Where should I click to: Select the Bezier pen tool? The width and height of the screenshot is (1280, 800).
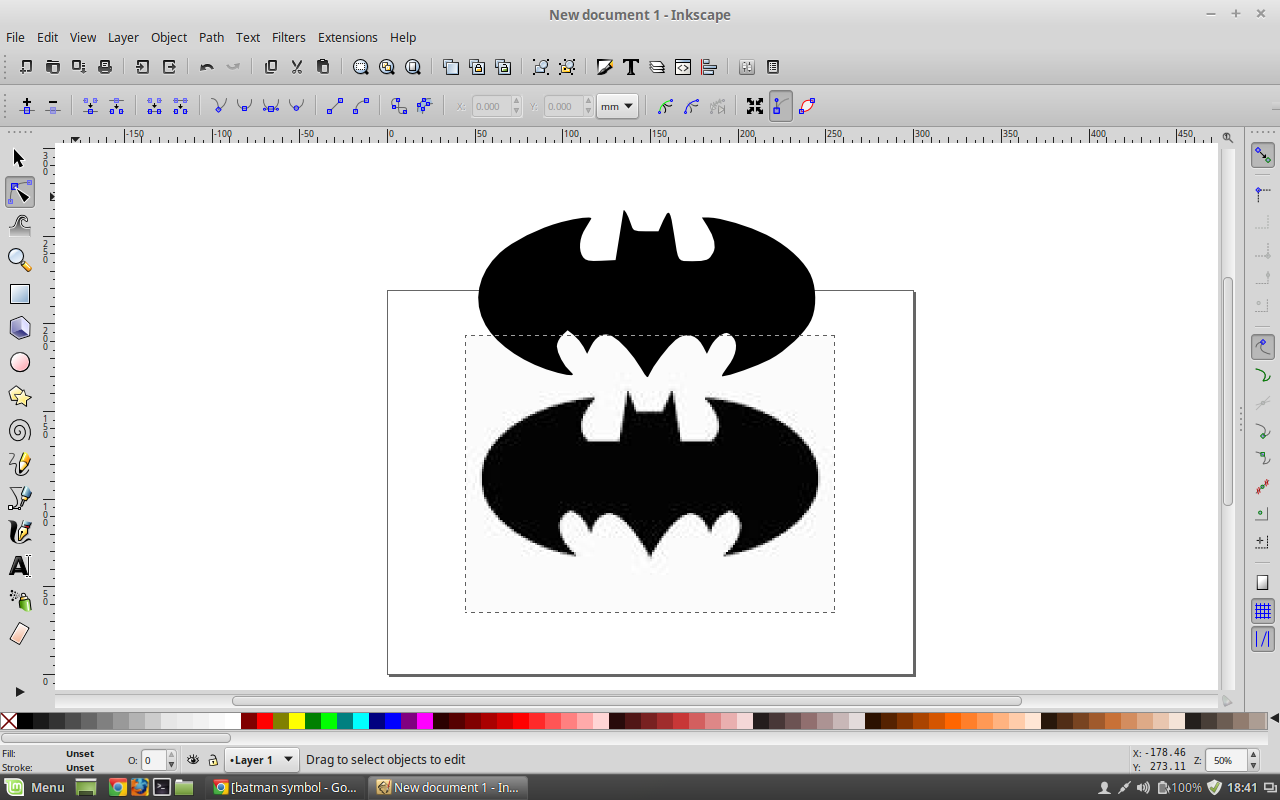(19, 498)
